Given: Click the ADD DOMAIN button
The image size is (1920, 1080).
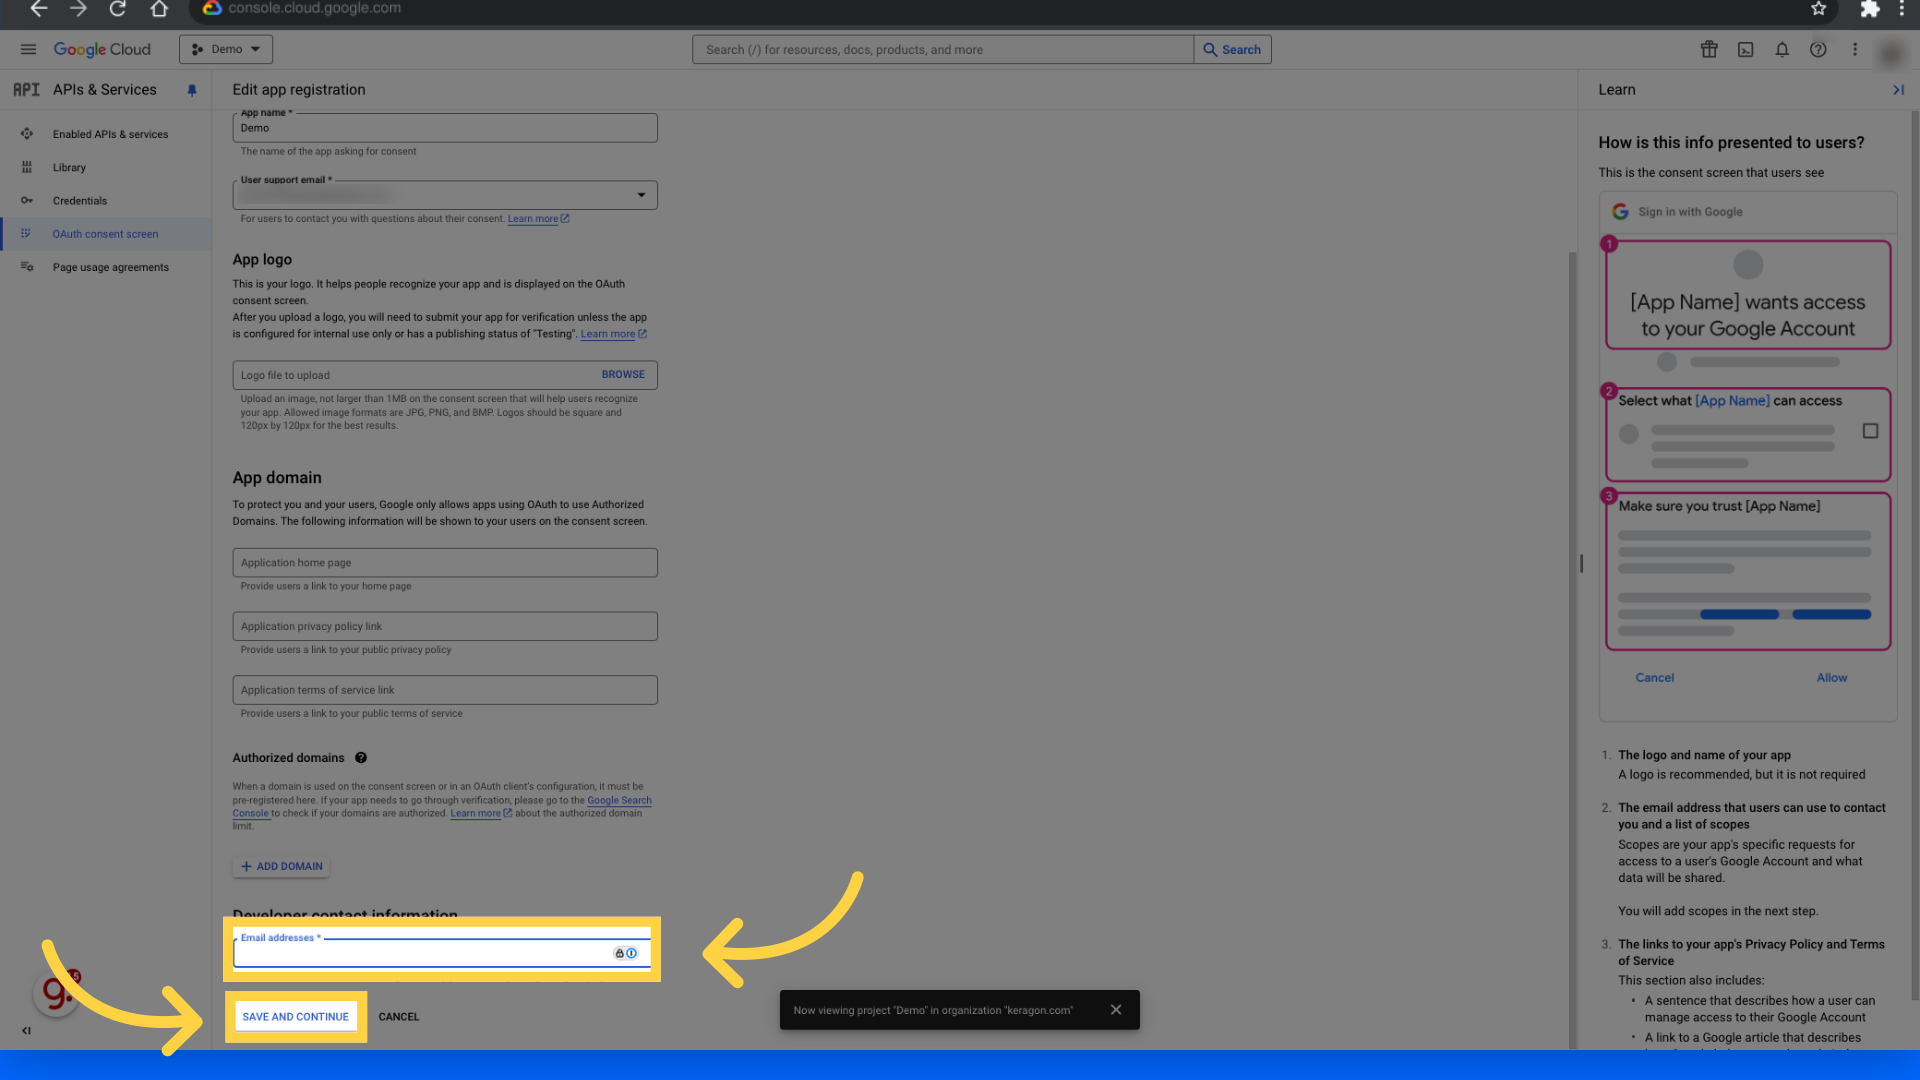Looking at the screenshot, I should point(281,866).
